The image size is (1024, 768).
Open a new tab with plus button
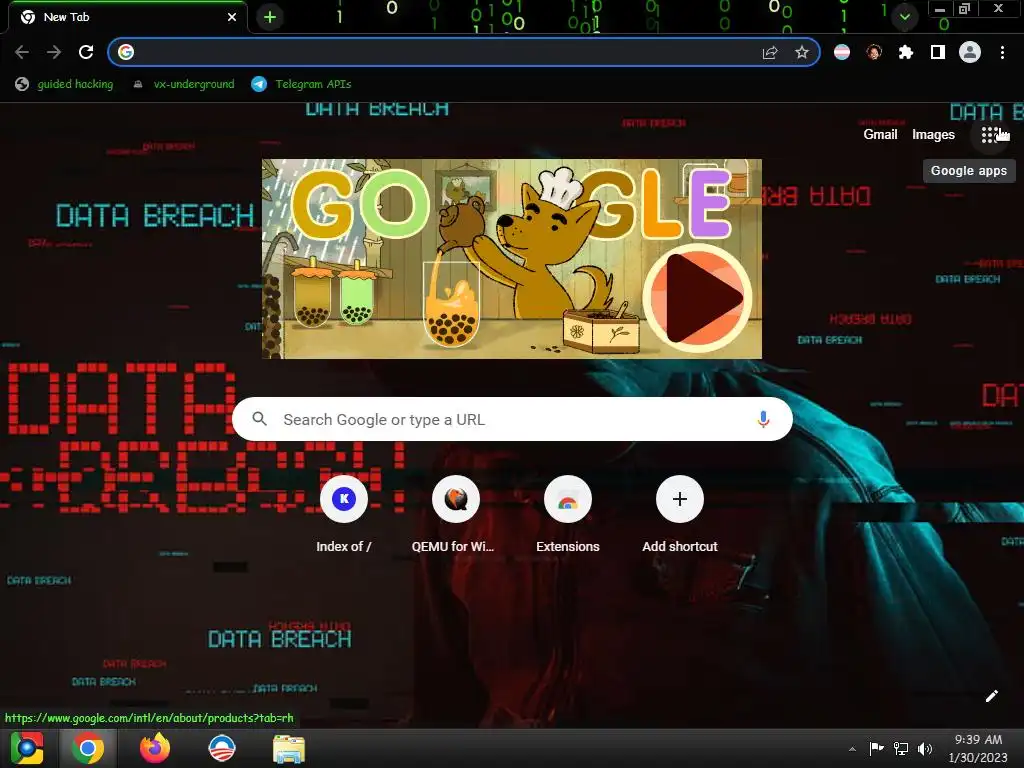pyautogui.click(x=270, y=17)
